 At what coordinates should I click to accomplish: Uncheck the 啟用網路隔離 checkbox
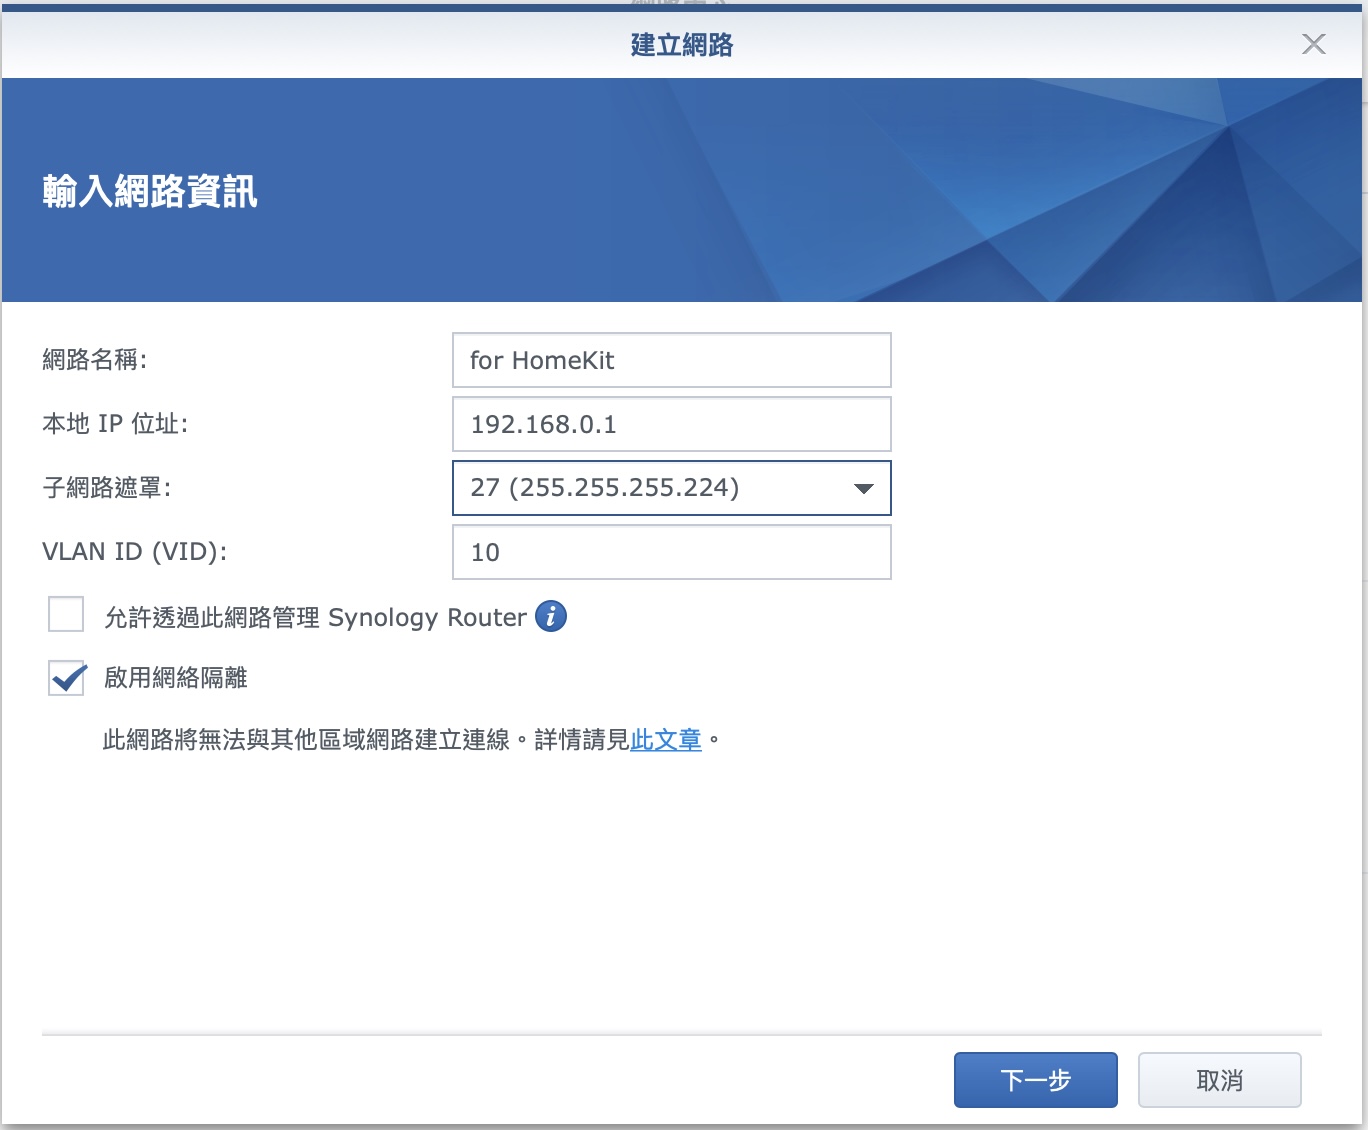click(x=66, y=677)
